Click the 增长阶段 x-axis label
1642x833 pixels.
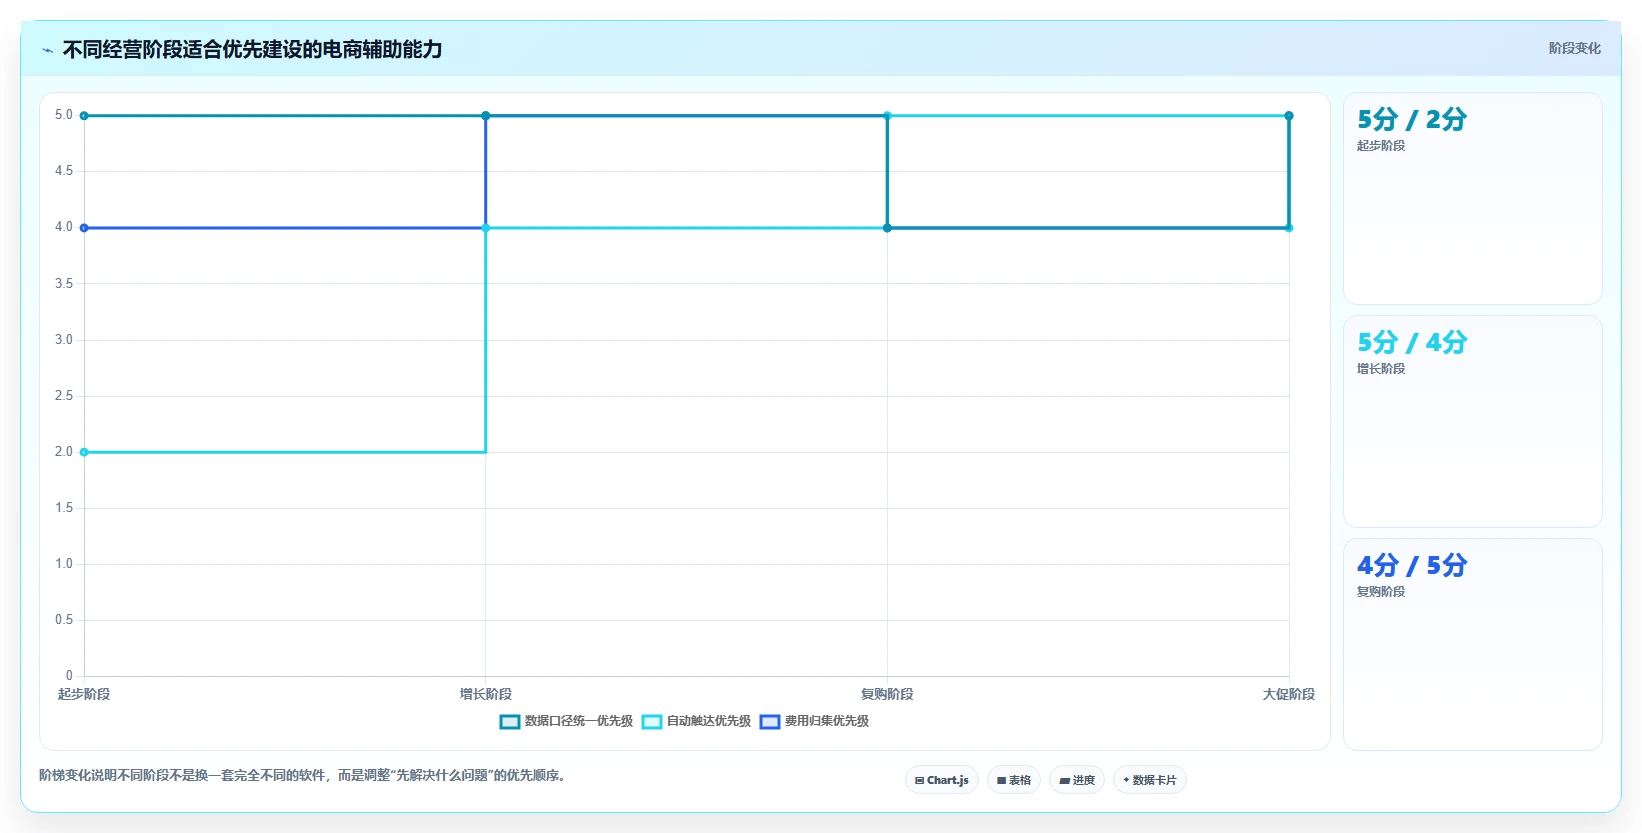pos(486,694)
